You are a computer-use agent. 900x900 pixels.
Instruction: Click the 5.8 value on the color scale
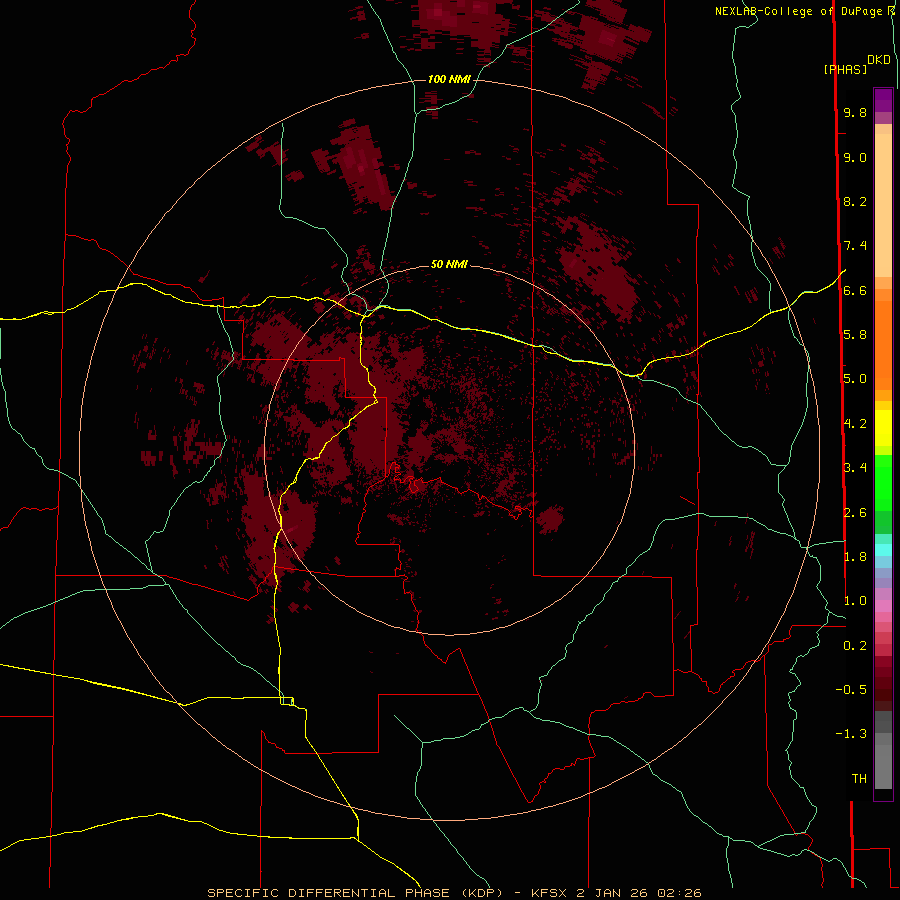tap(855, 335)
